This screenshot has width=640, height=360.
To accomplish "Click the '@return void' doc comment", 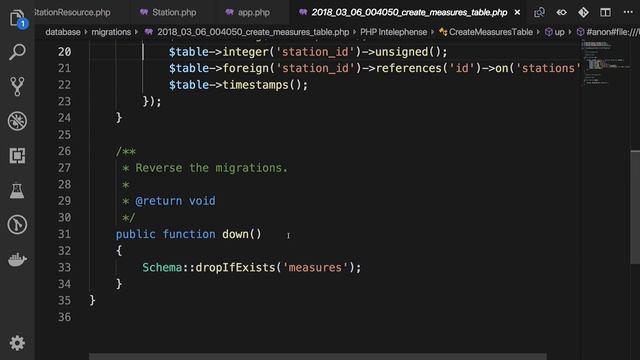I will coord(175,201).
